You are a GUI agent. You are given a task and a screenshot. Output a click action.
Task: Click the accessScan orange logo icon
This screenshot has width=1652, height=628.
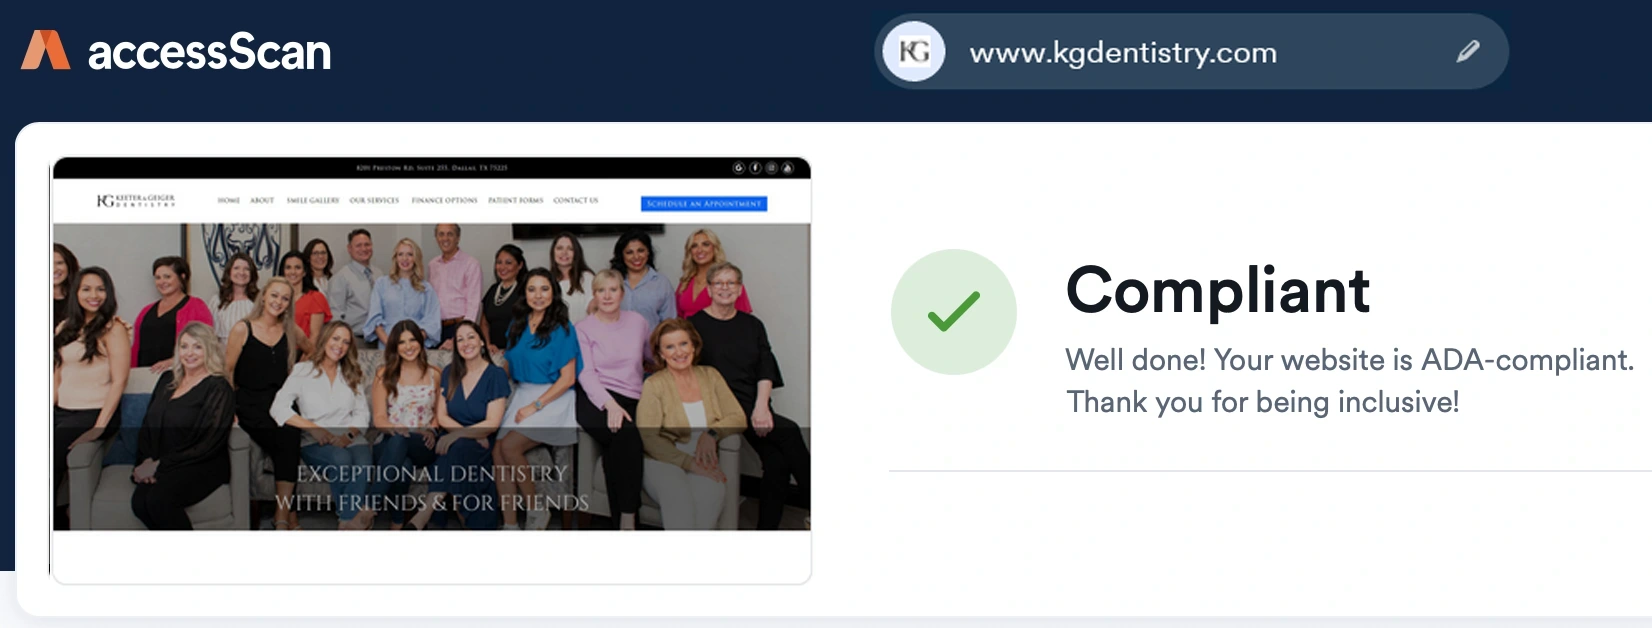point(46,50)
